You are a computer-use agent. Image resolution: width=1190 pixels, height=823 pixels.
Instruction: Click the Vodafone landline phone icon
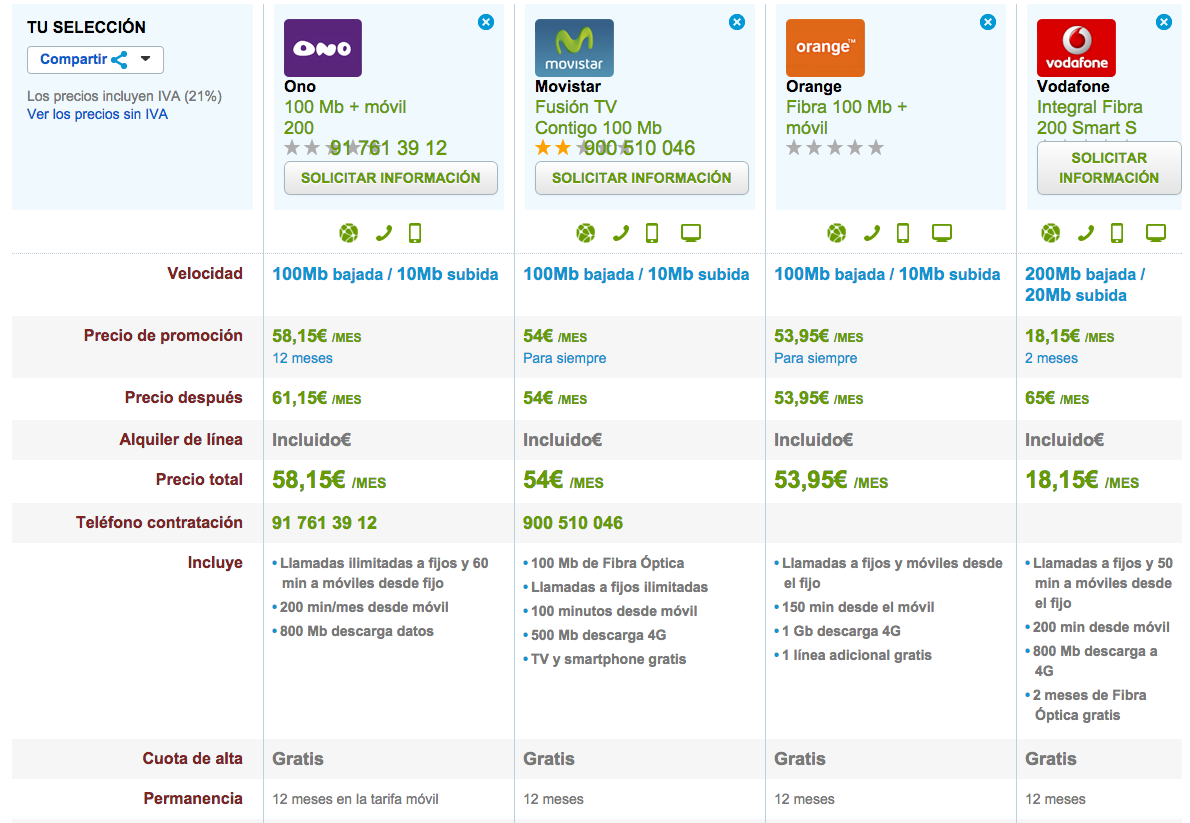tap(1086, 233)
